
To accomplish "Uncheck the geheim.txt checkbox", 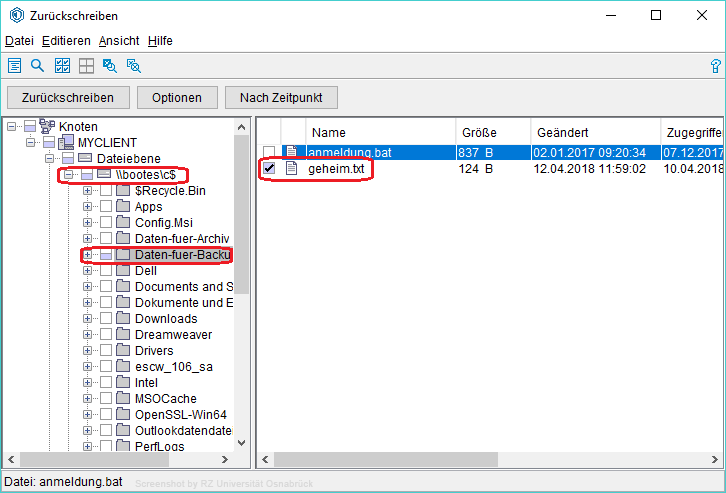I will (269, 169).
